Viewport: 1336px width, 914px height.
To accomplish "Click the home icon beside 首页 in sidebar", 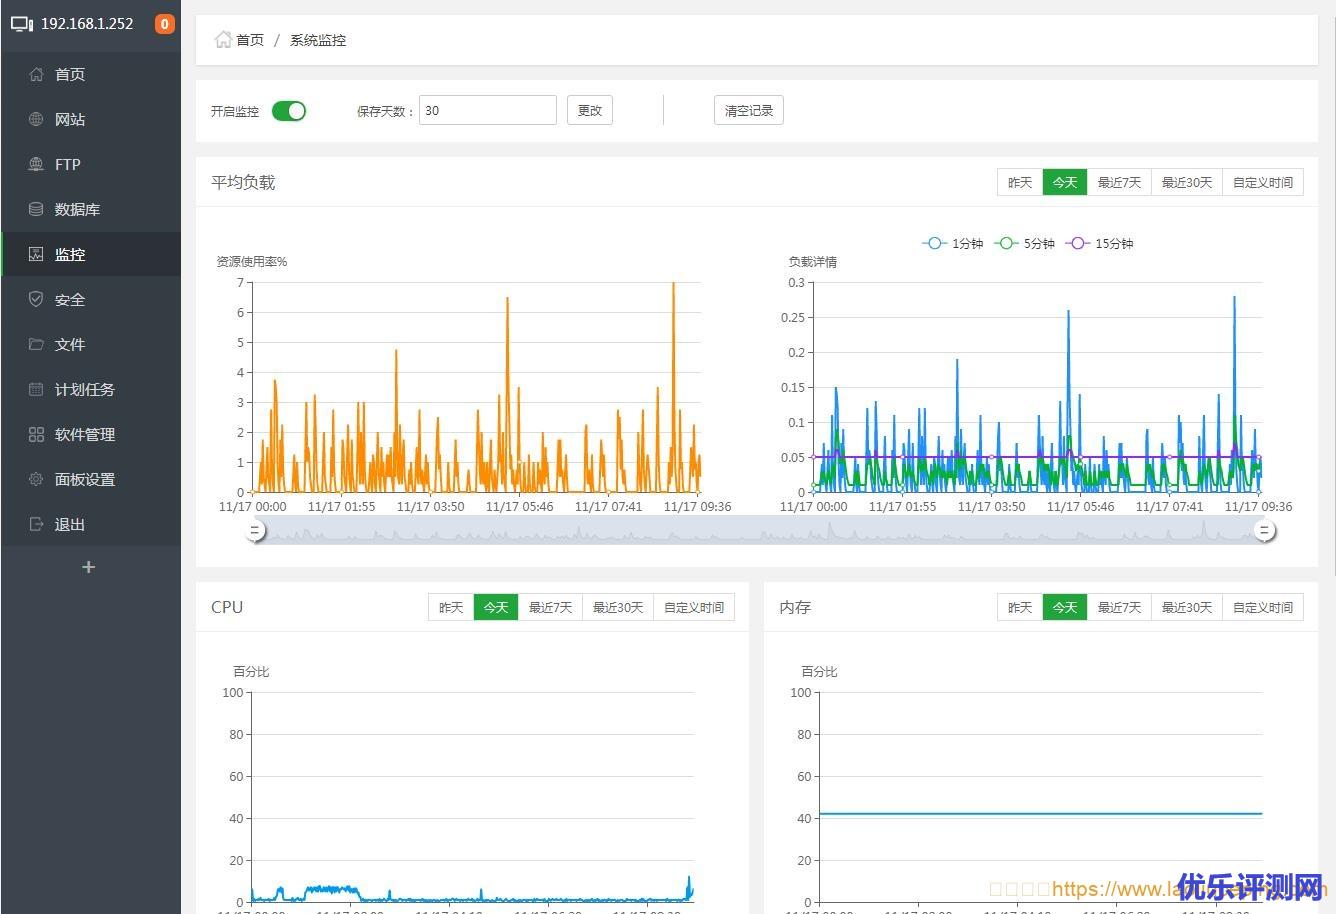I will (x=36, y=74).
